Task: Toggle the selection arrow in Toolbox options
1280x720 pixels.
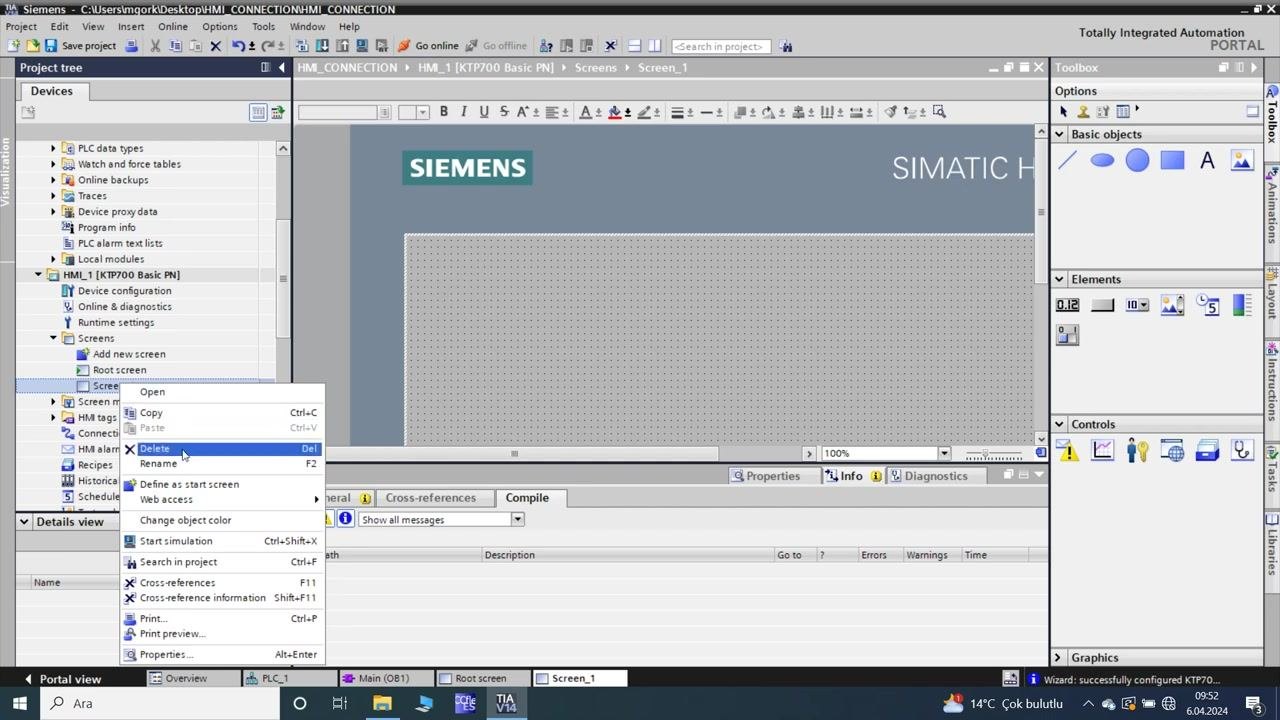Action: click(x=1063, y=112)
